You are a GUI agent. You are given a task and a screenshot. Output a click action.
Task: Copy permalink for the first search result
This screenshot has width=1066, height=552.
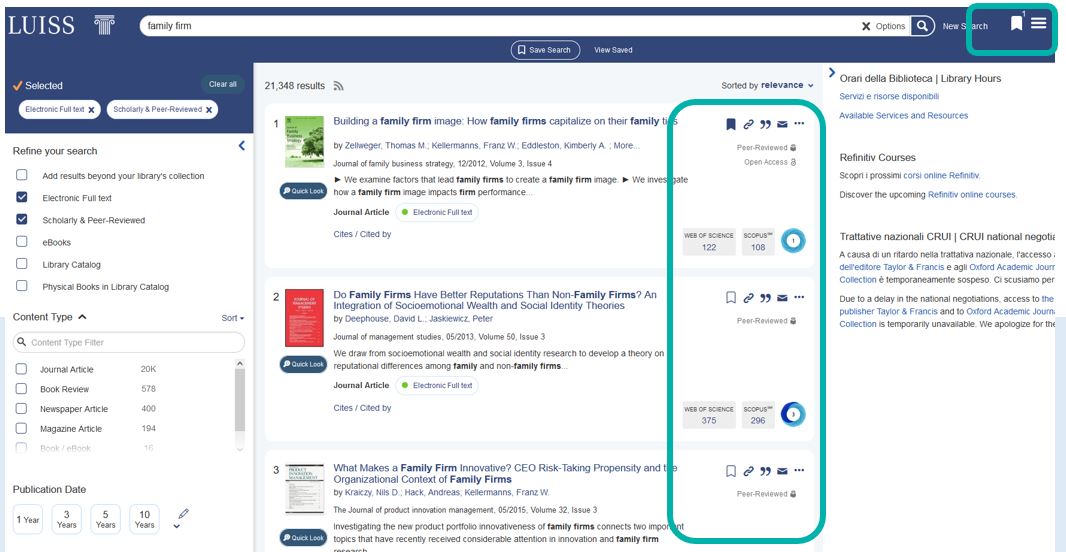pyautogui.click(x=748, y=125)
